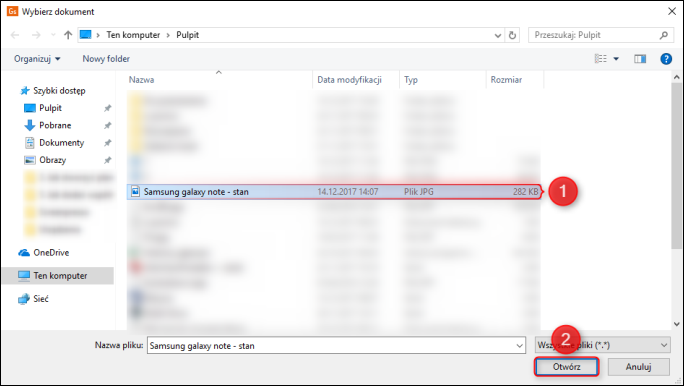Click the Otwórz button
The height and width of the screenshot is (386, 684).
(567, 367)
